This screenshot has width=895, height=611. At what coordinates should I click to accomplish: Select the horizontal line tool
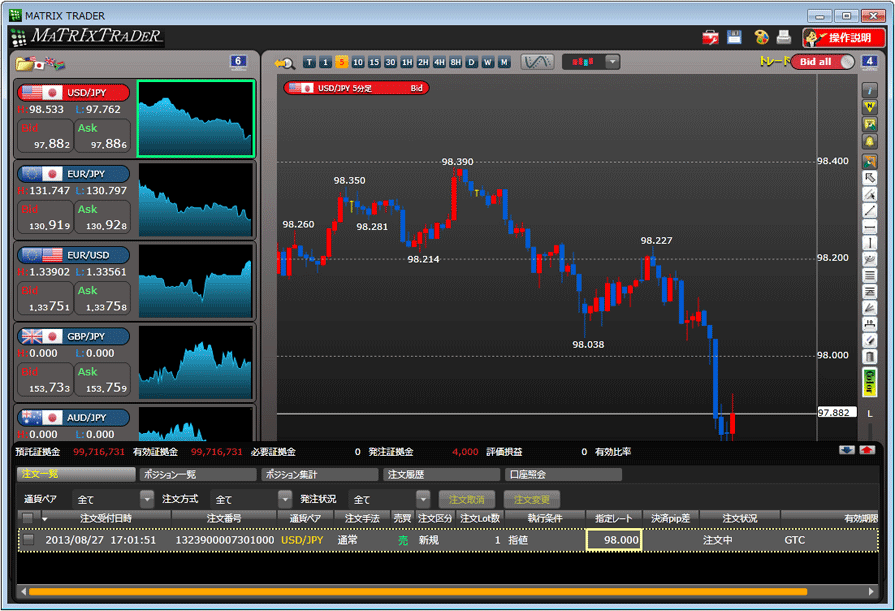869,227
